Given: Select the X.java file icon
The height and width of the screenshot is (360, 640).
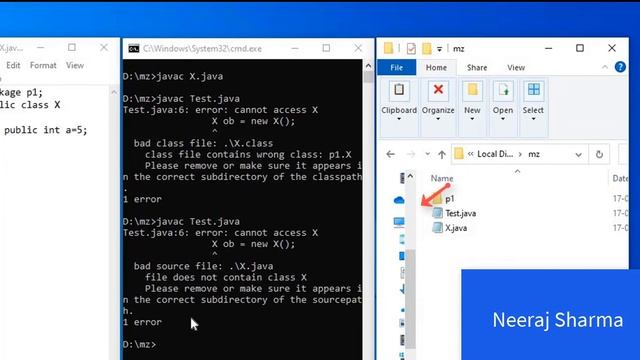Looking at the screenshot, I should pyautogui.click(x=437, y=228).
